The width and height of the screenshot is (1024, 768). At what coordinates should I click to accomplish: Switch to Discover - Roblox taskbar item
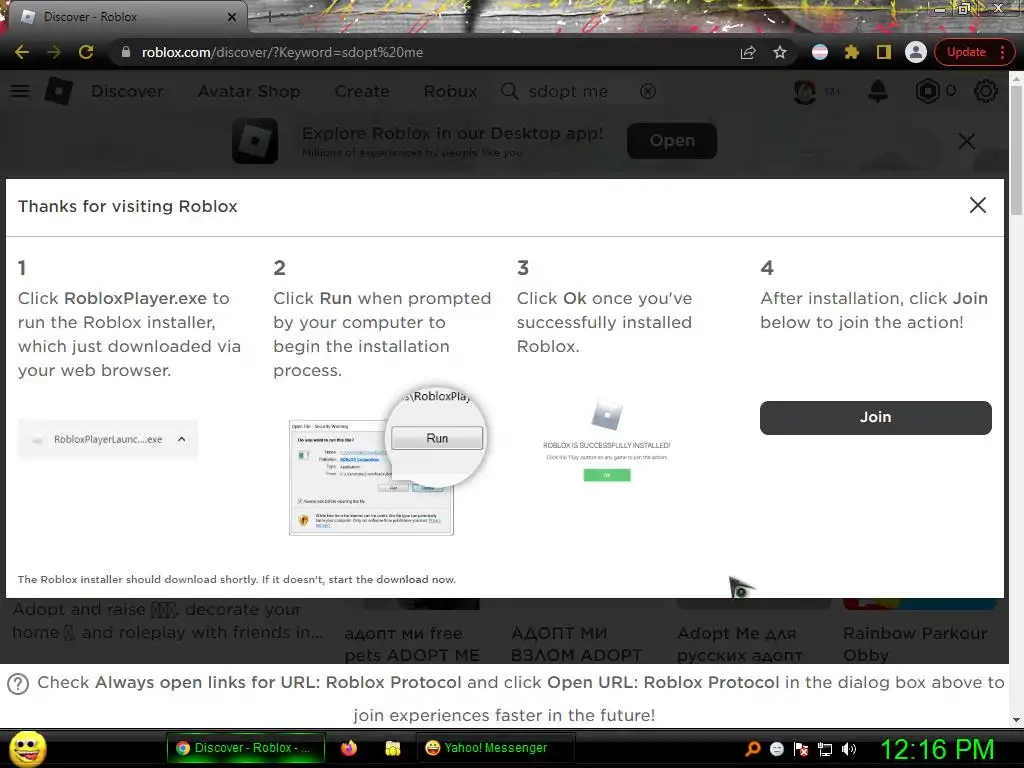pos(246,748)
